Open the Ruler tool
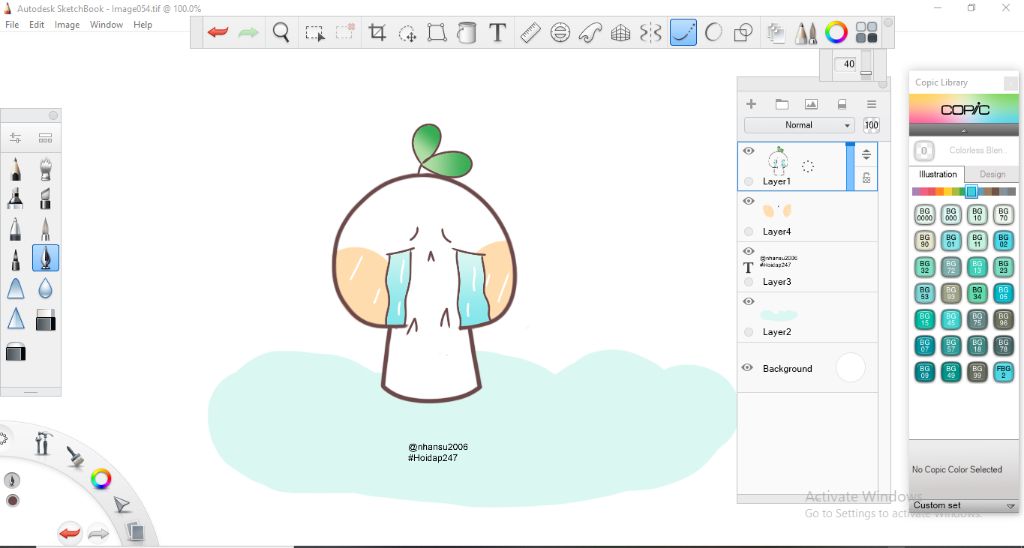 pyautogui.click(x=530, y=33)
